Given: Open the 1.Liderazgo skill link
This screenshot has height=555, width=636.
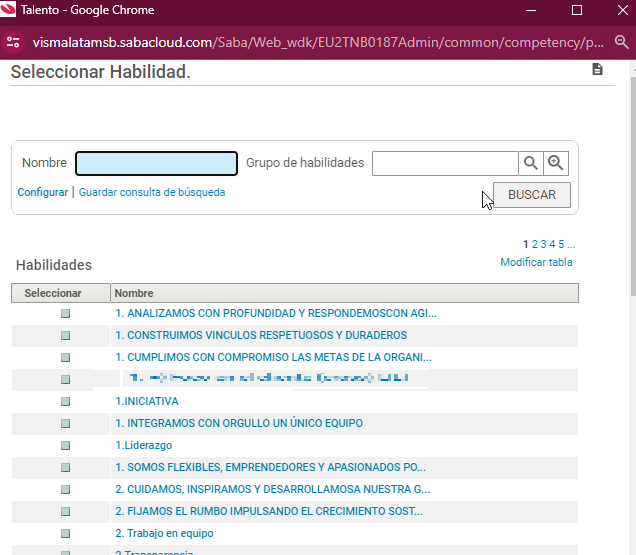Looking at the screenshot, I should 144,445.
